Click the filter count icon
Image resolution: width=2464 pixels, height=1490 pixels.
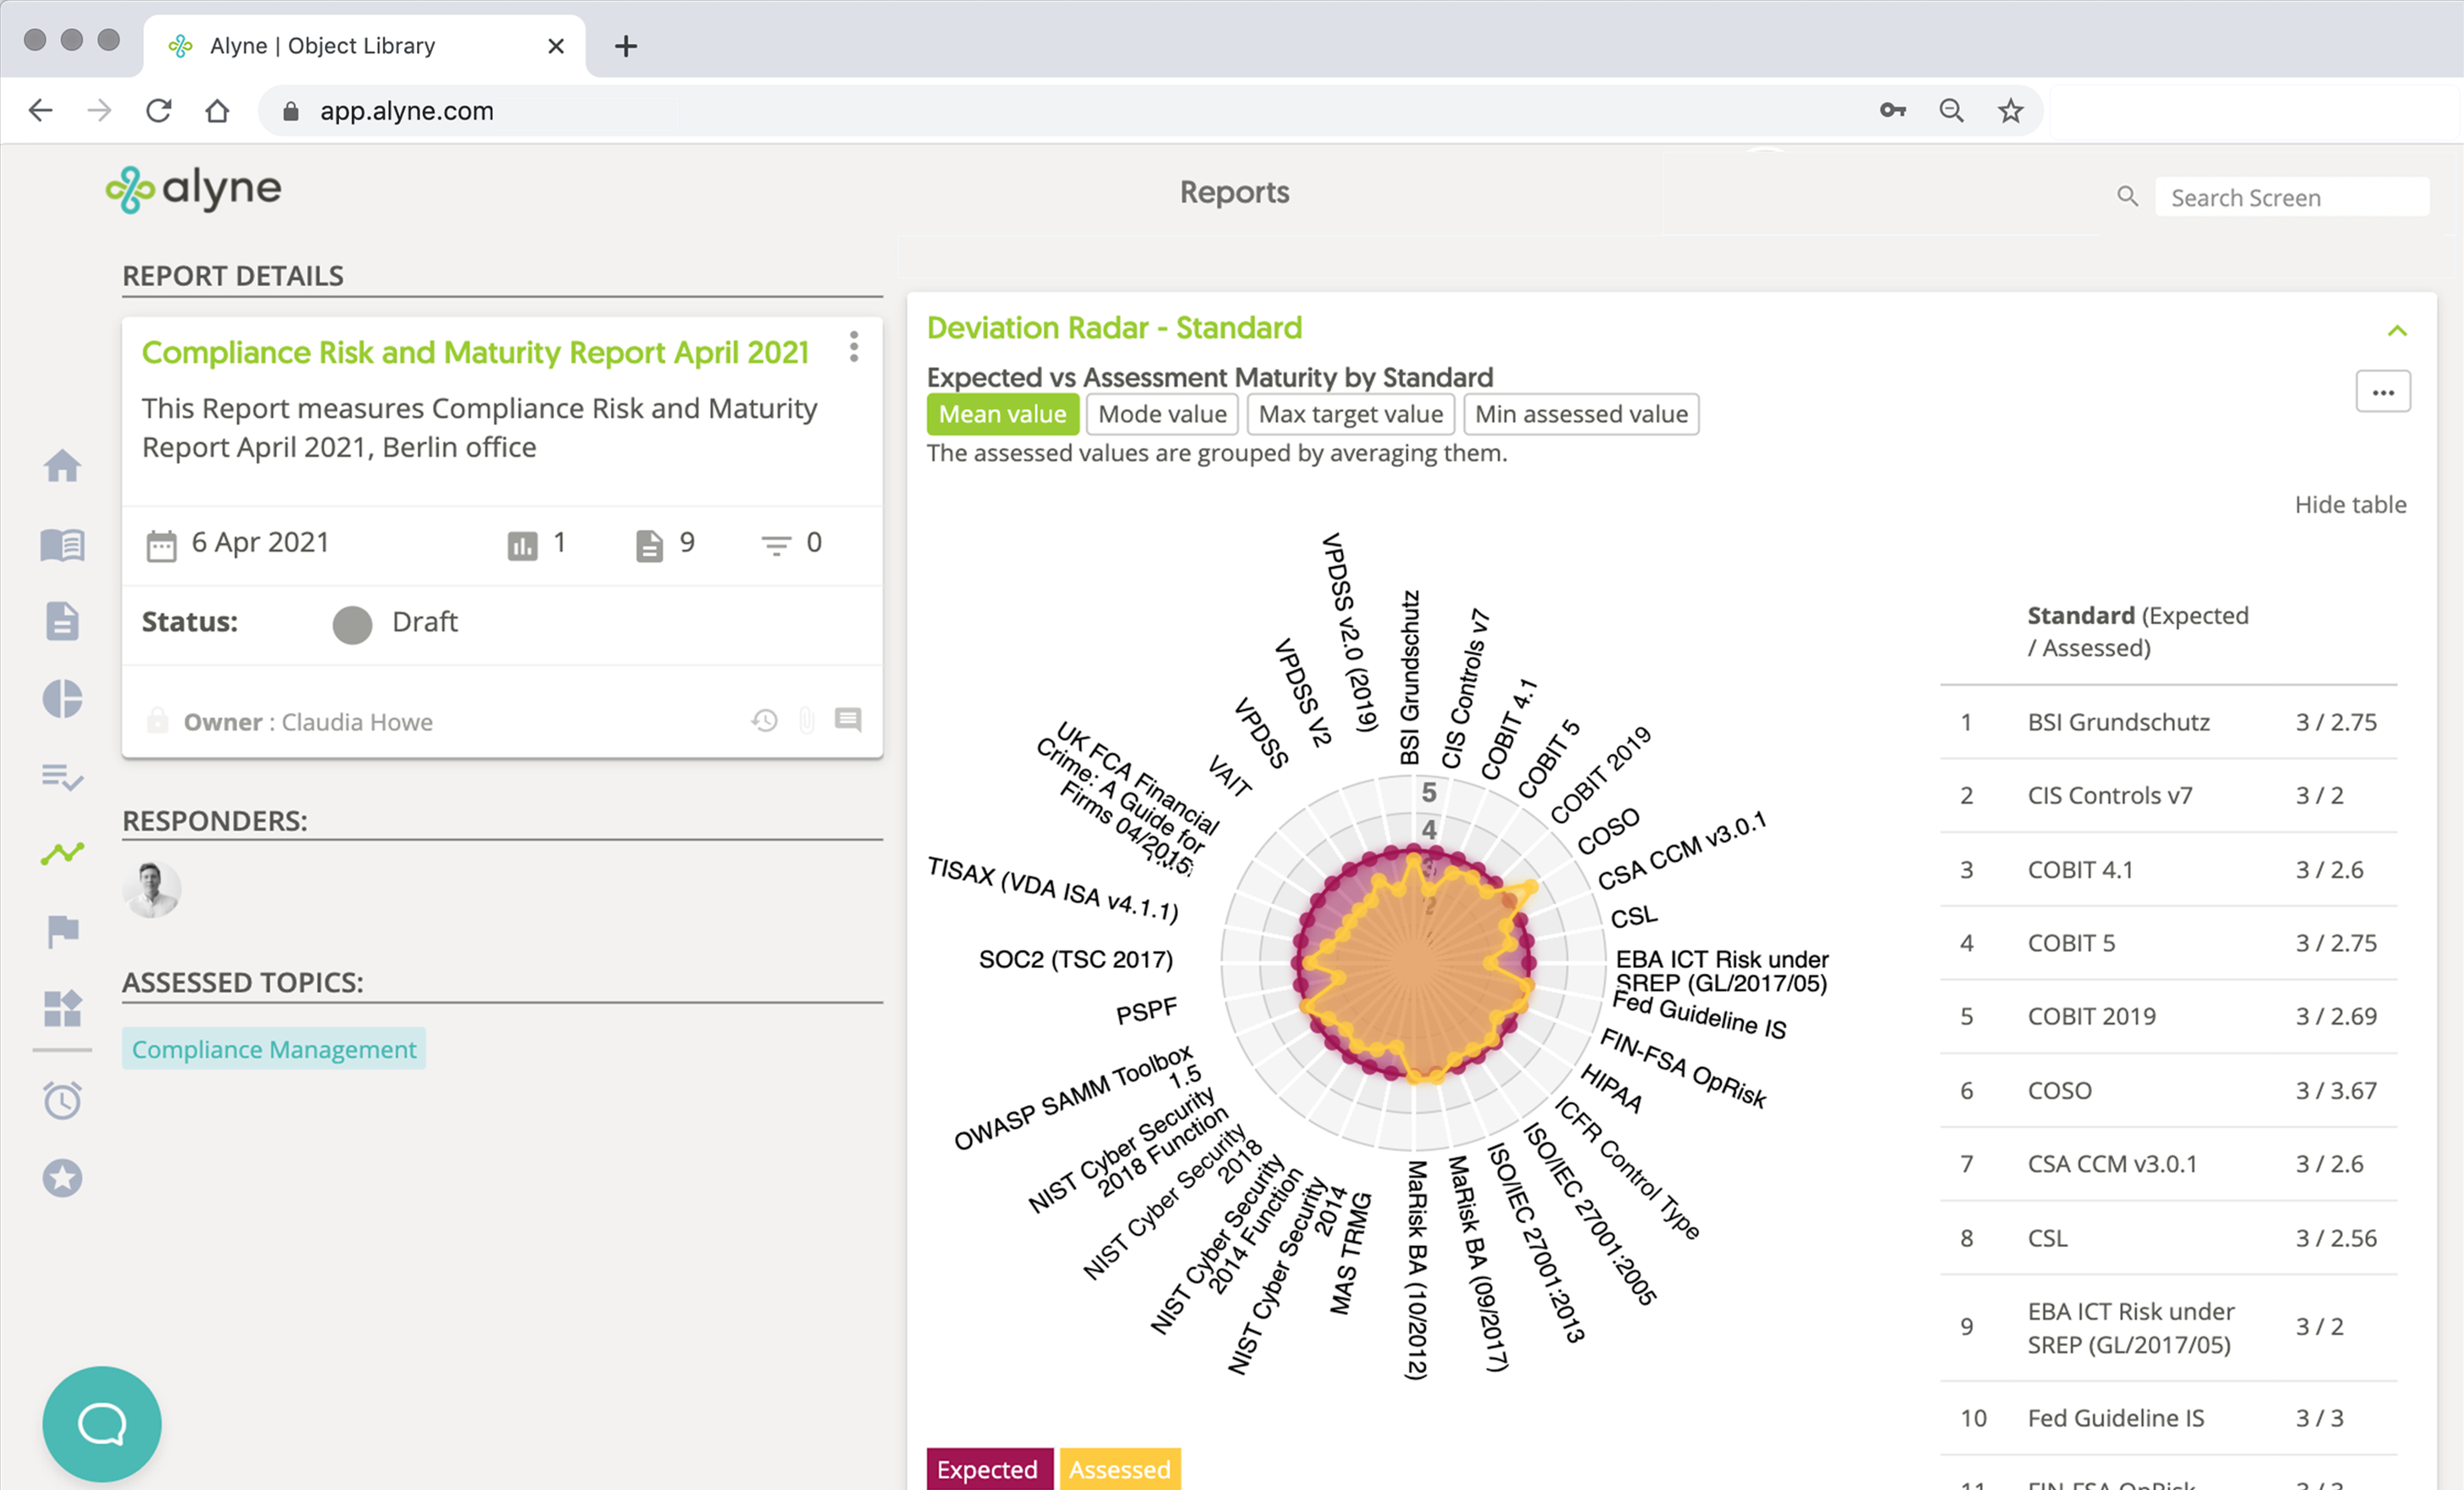(776, 545)
